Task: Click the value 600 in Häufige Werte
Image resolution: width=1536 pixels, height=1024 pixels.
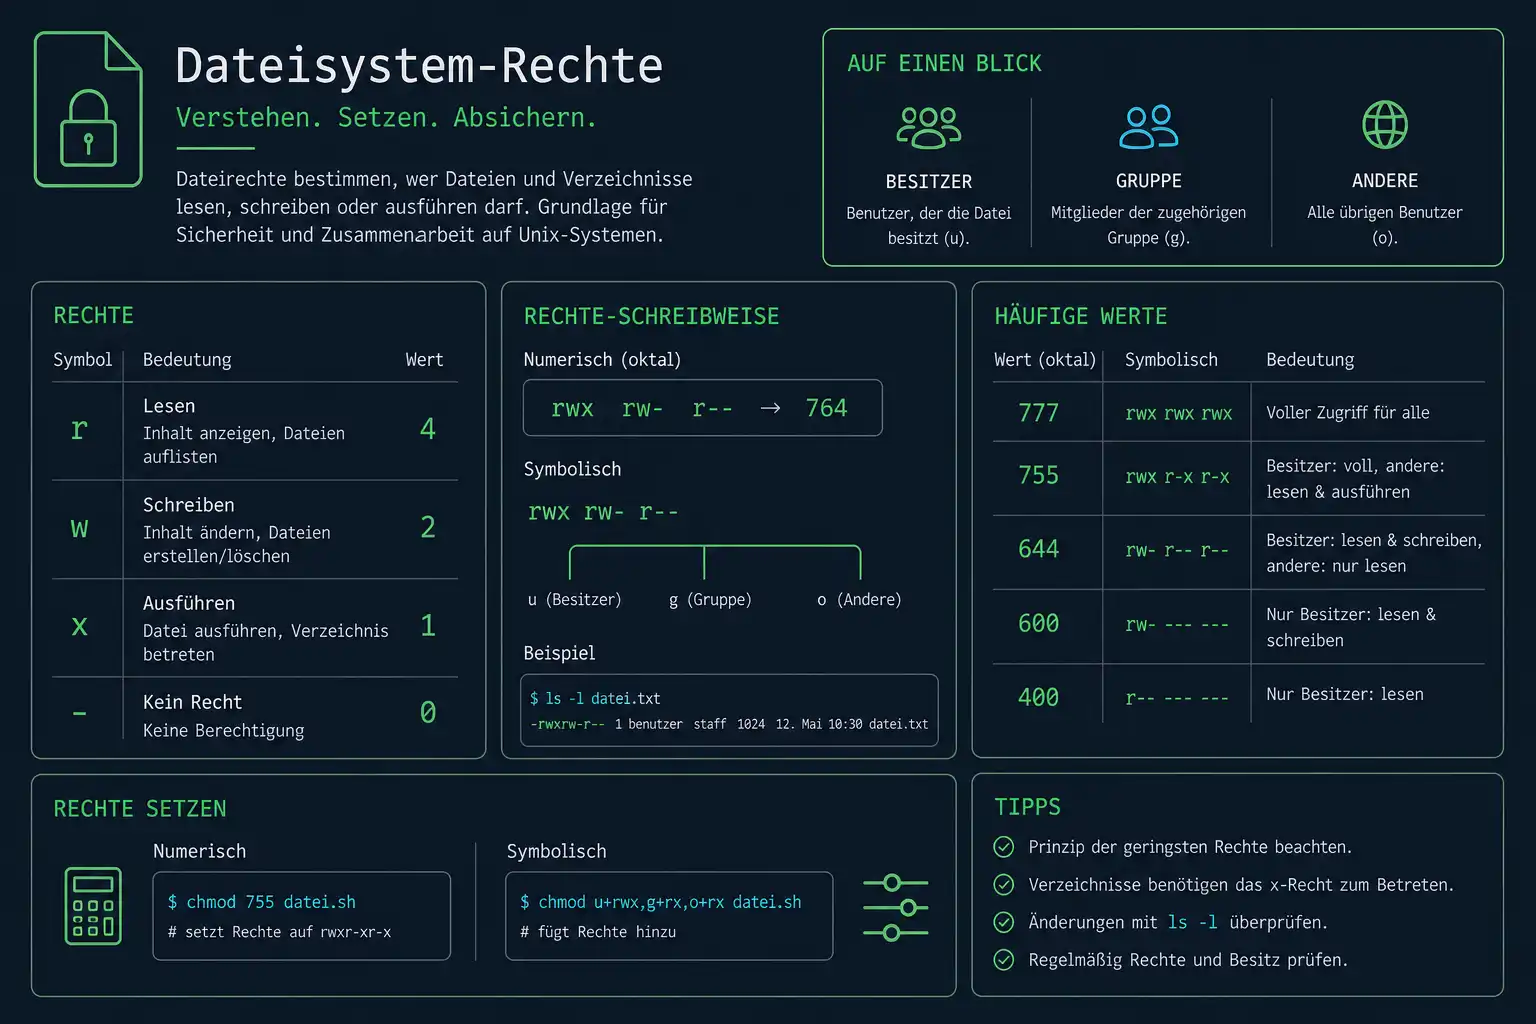Action: click(1038, 623)
